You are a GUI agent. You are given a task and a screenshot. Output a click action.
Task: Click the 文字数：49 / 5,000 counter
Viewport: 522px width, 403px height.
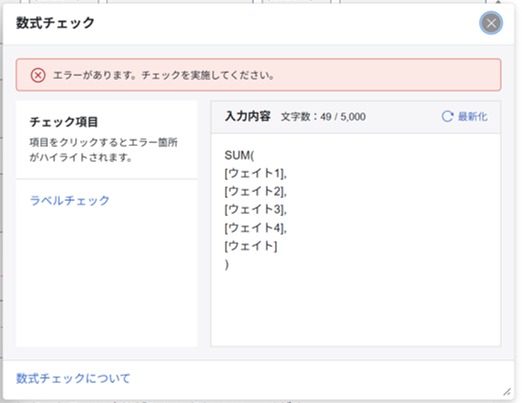(x=323, y=117)
